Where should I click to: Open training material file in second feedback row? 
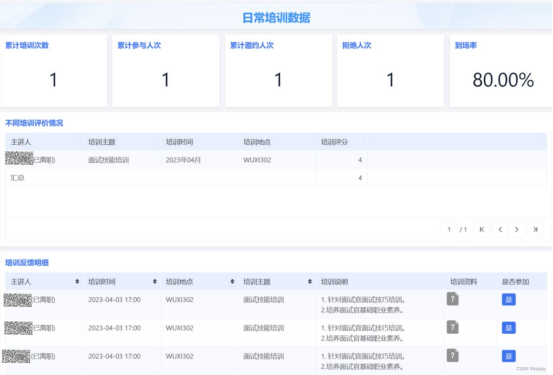452,327
